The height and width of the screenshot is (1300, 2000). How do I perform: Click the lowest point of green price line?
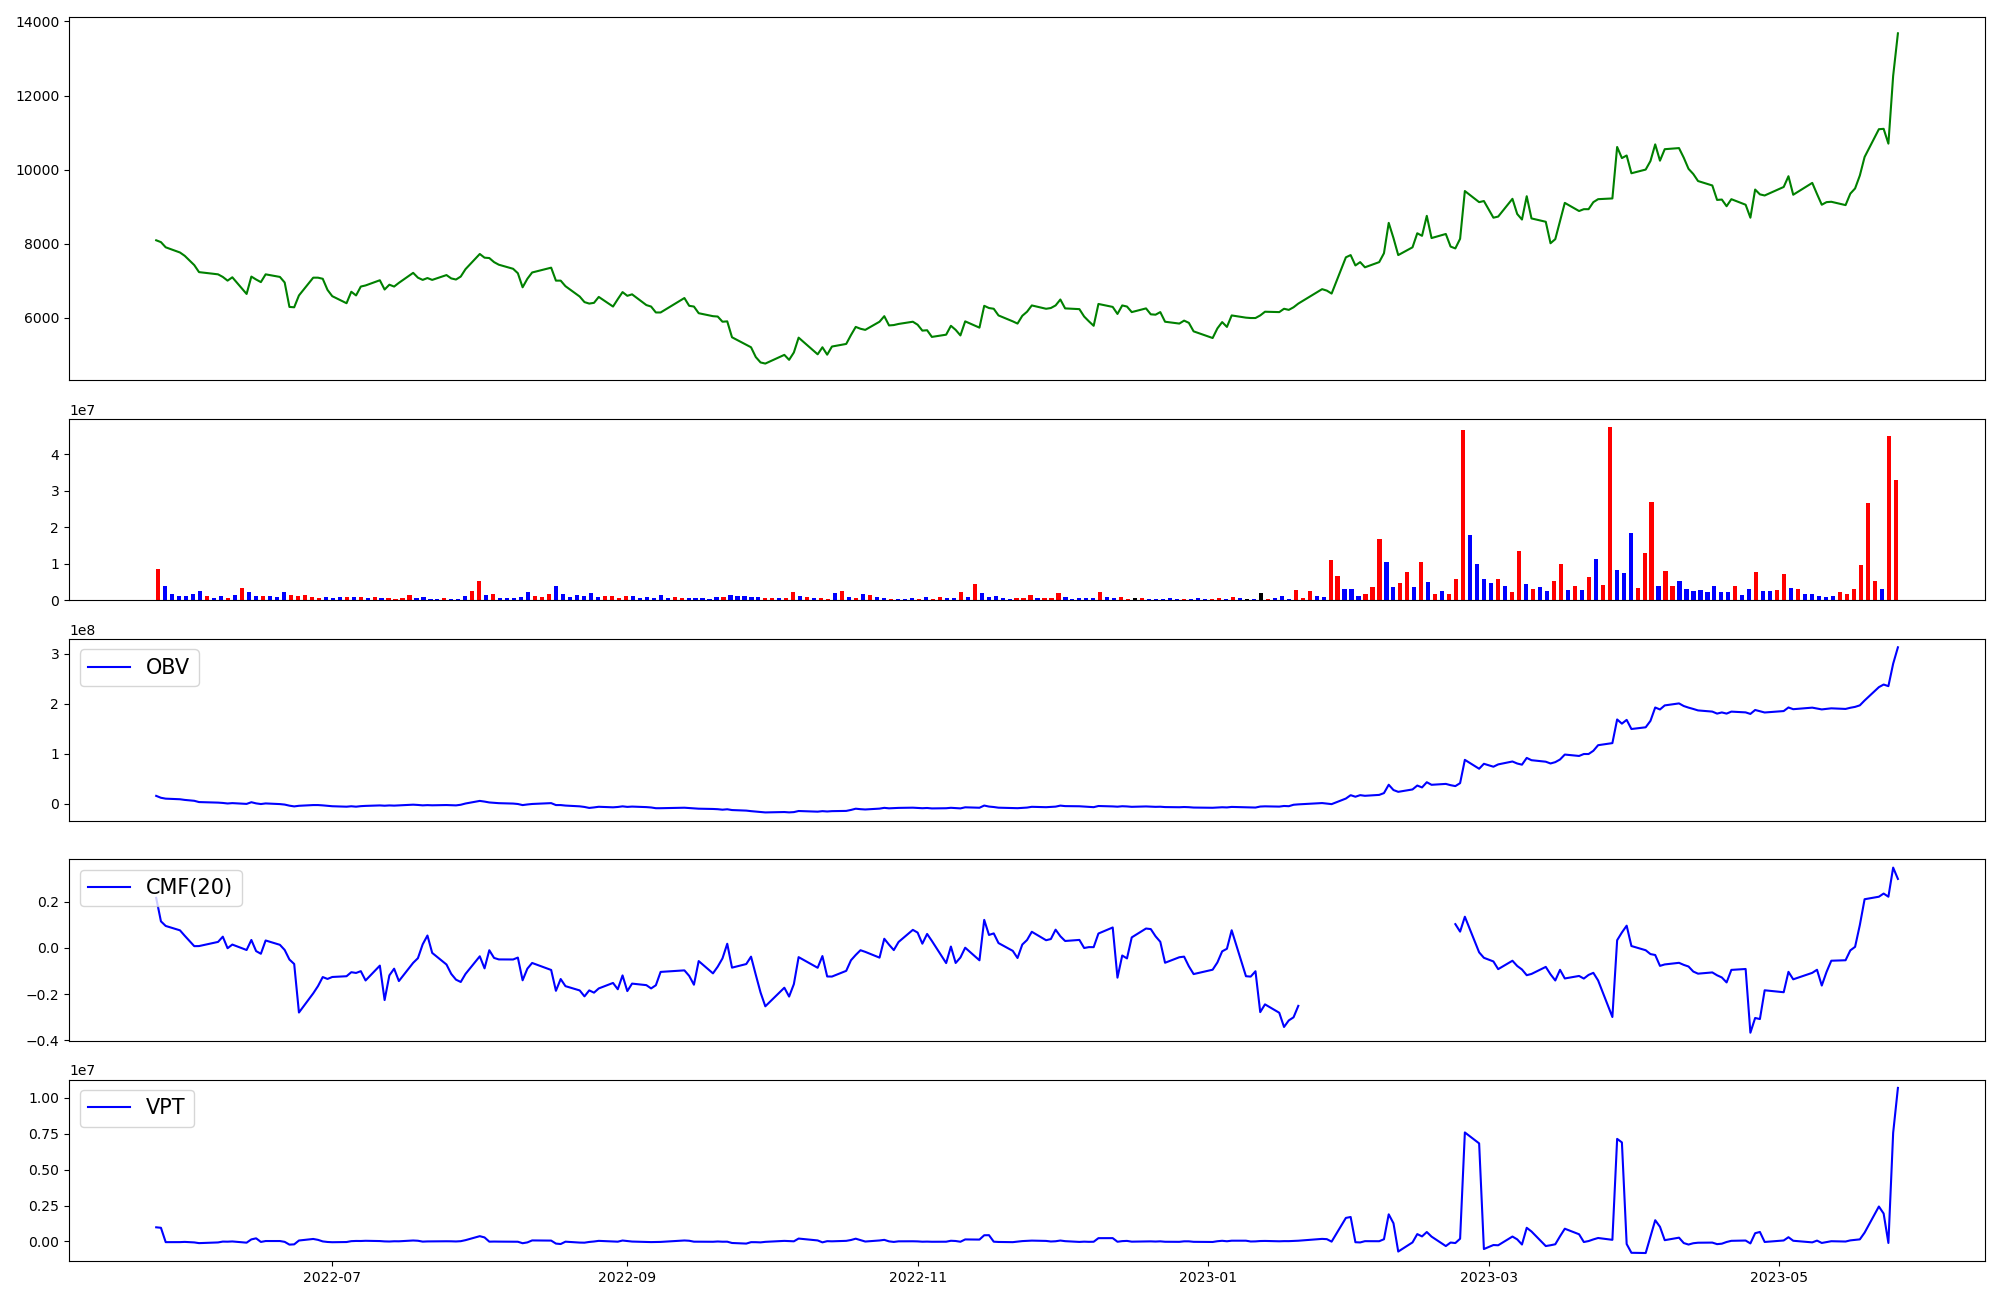pyautogui.click(x=764, y=363)
